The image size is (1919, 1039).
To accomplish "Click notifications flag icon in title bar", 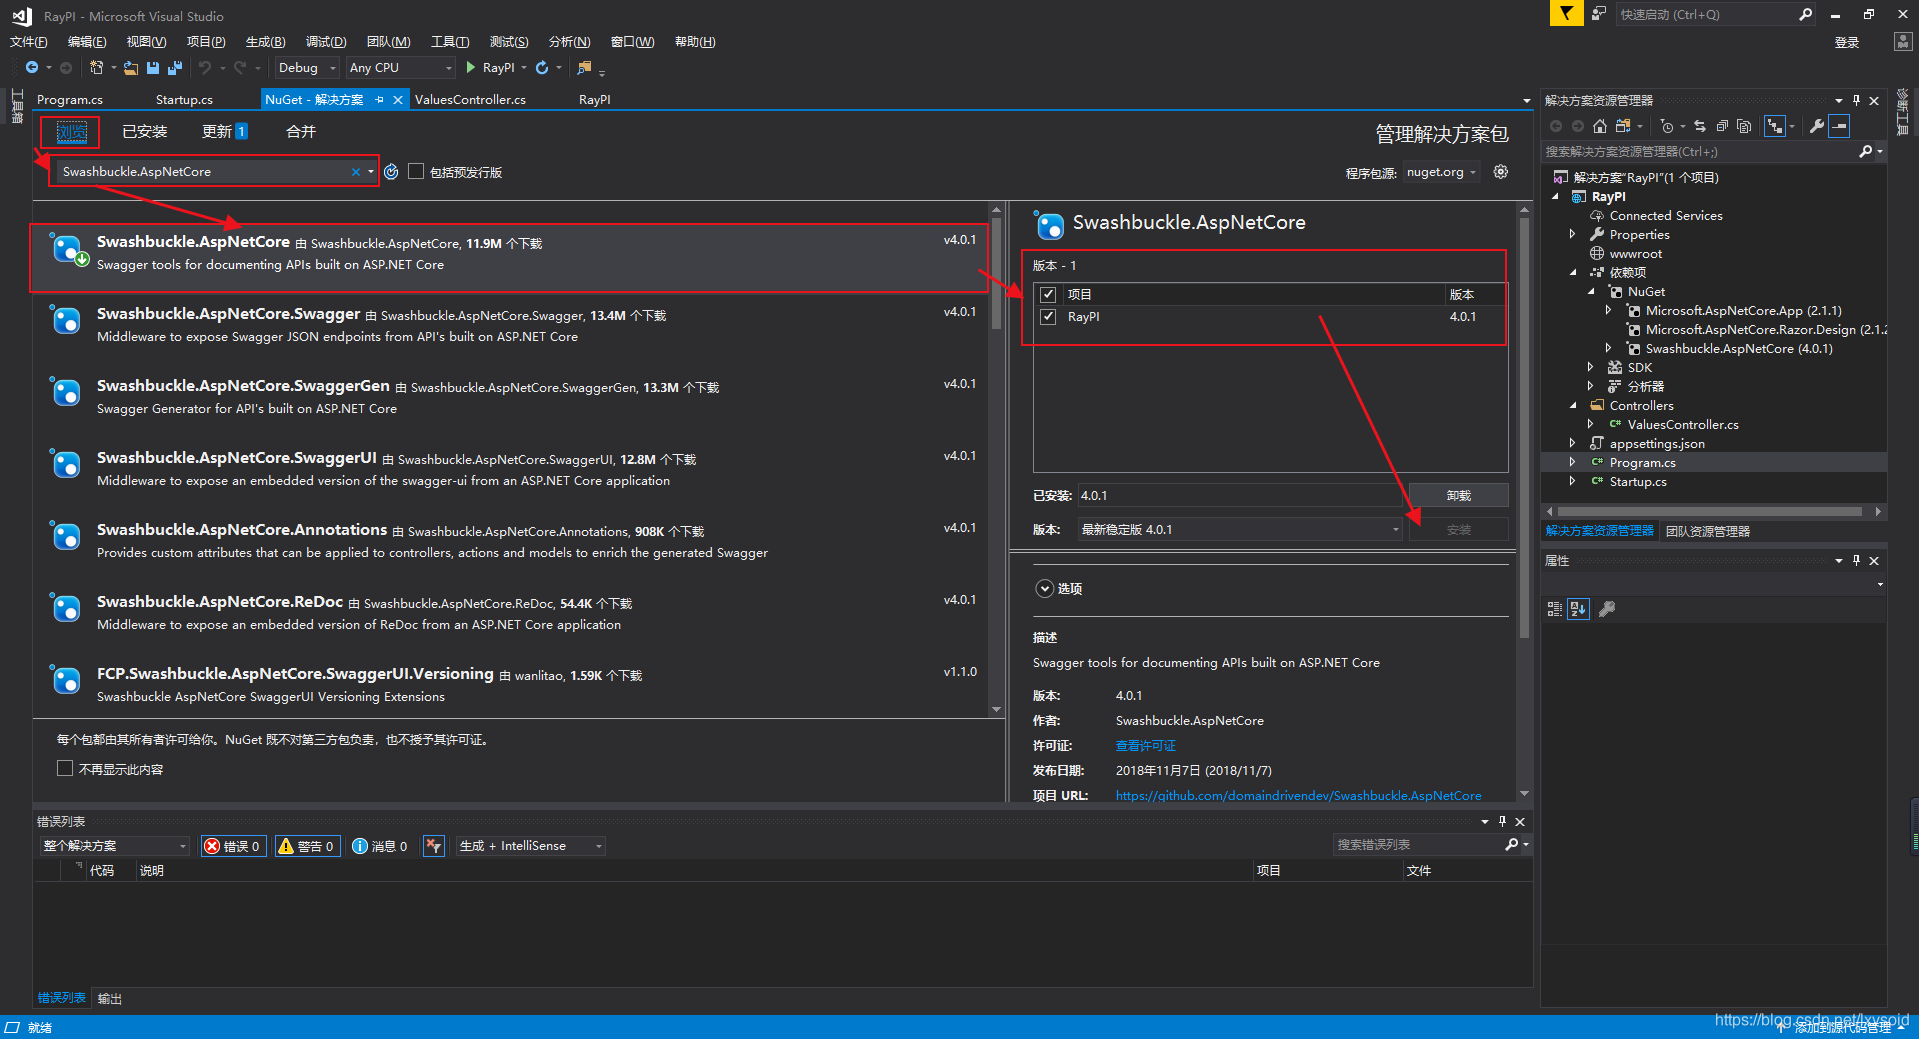I will [x=1566, y=13].
